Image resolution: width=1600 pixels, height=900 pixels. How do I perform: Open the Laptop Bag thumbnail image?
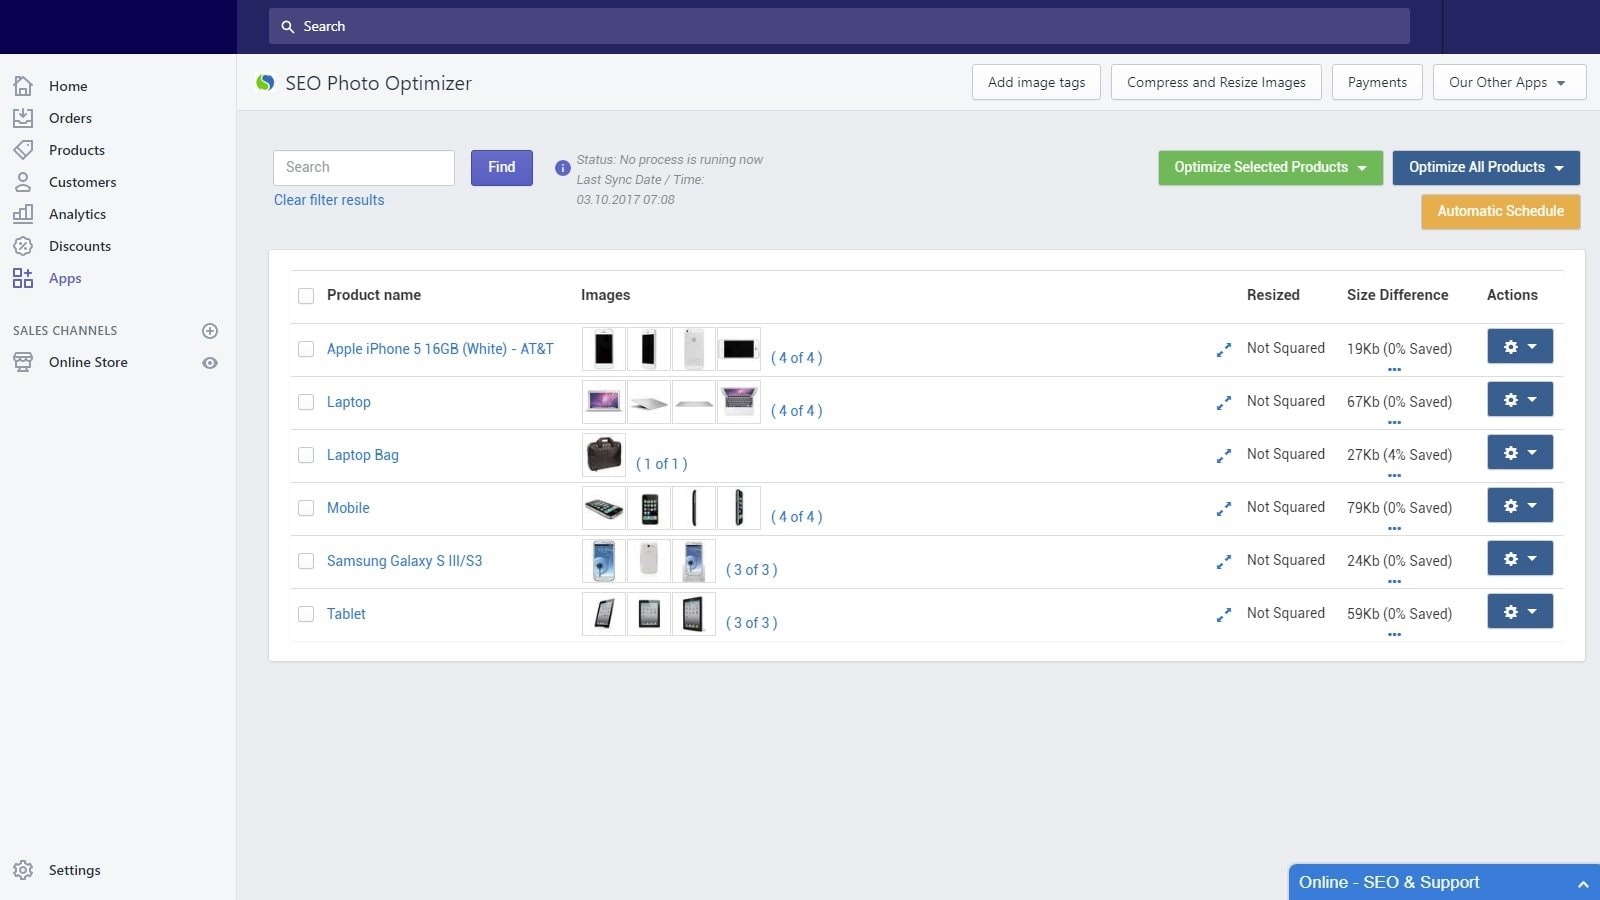pyautogui.click(x=604, y=455)
